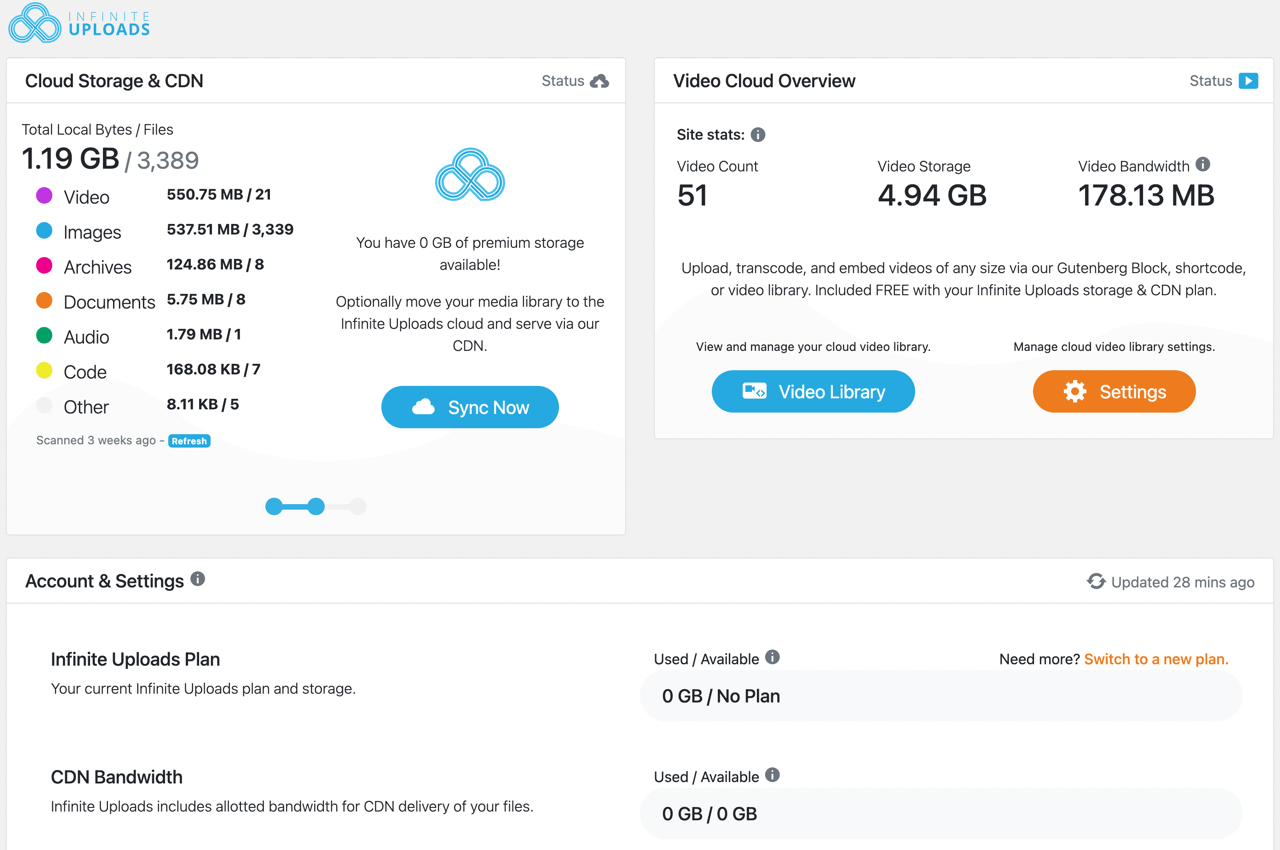
Task: Click the pink Archives legend dot
Action: [x=44, y=265]
